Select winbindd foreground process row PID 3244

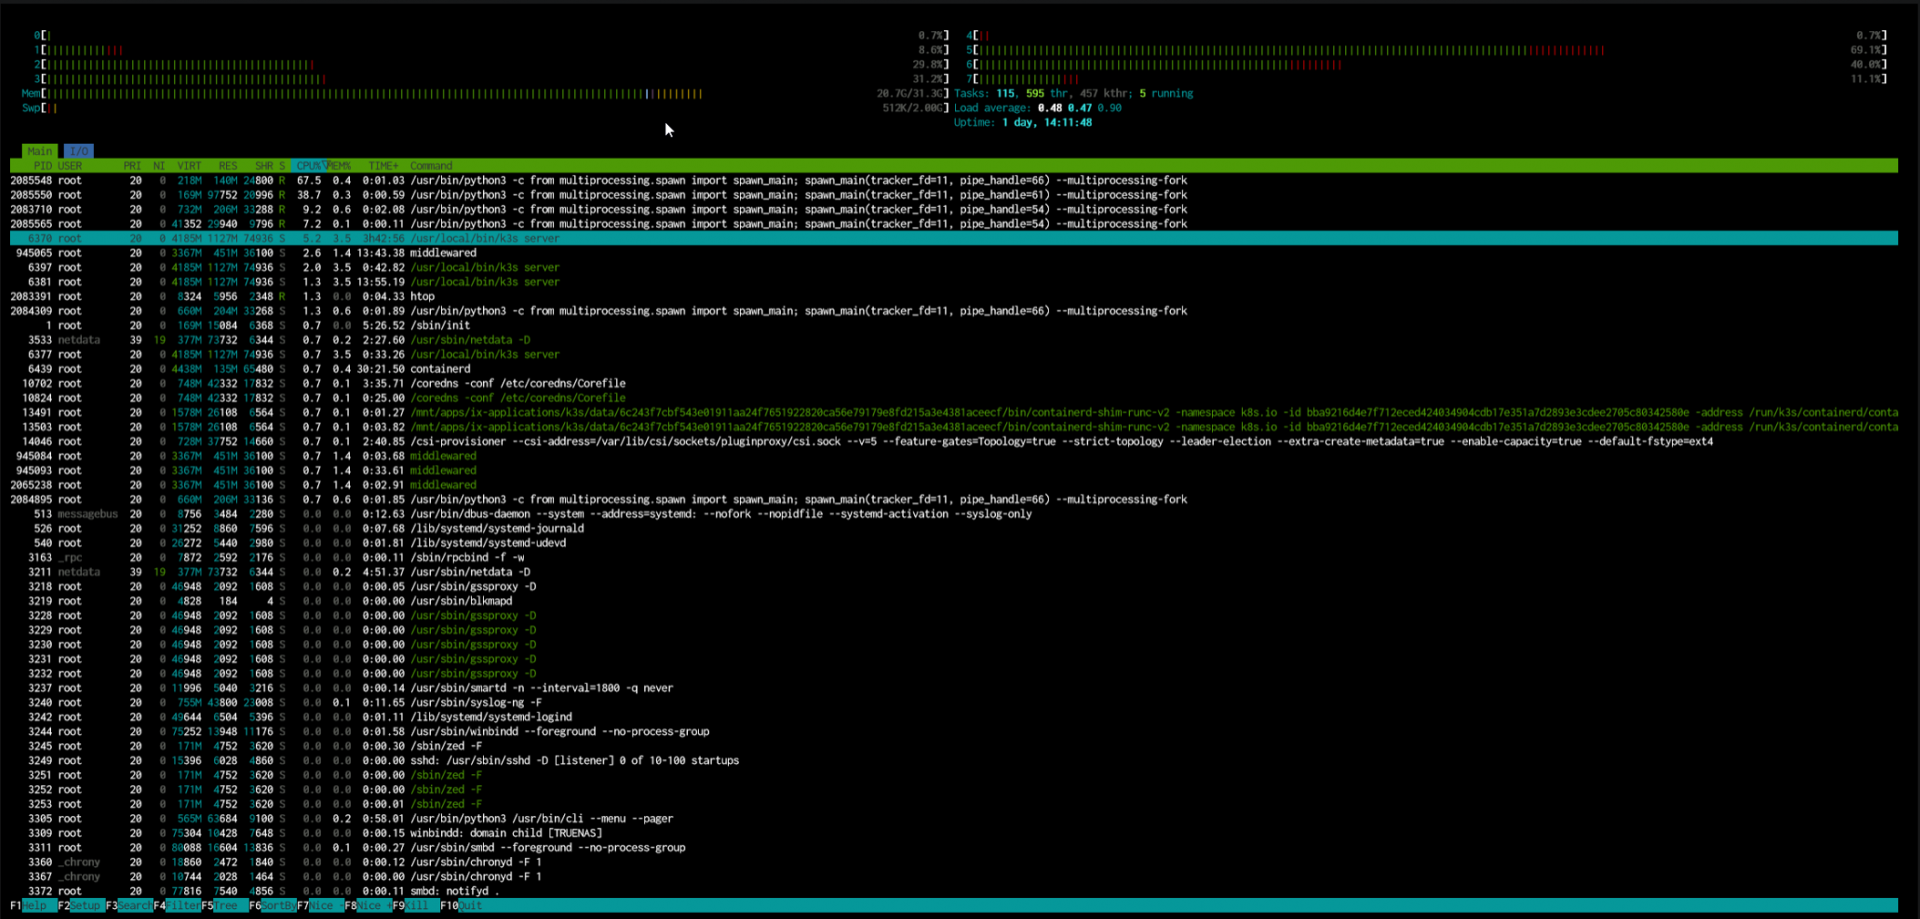954,732
